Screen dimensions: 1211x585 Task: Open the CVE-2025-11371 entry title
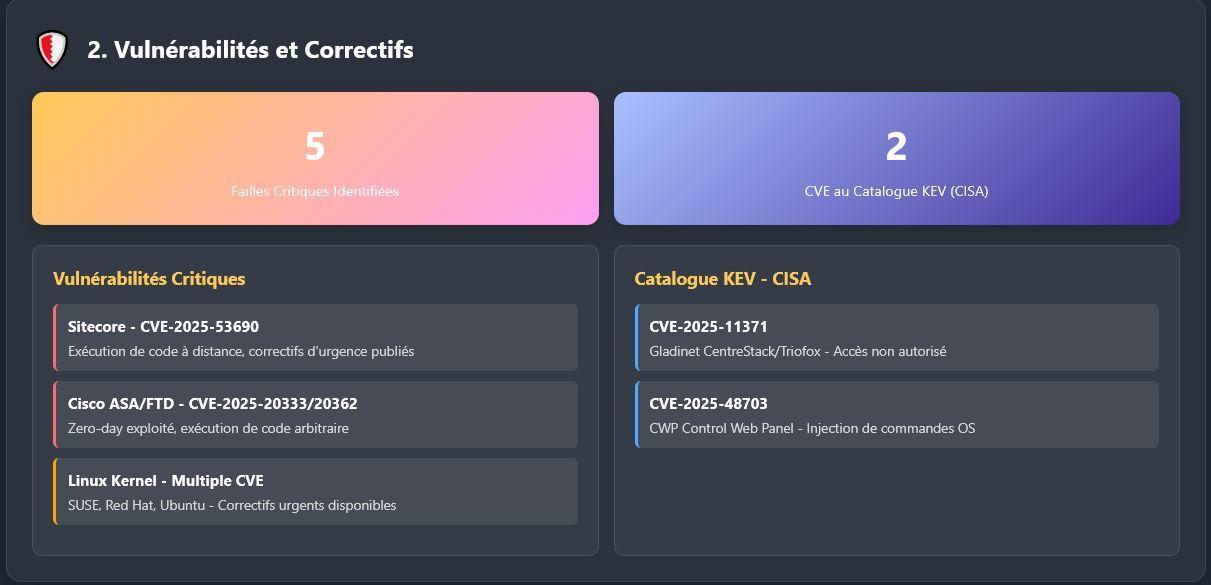(708, 327)
